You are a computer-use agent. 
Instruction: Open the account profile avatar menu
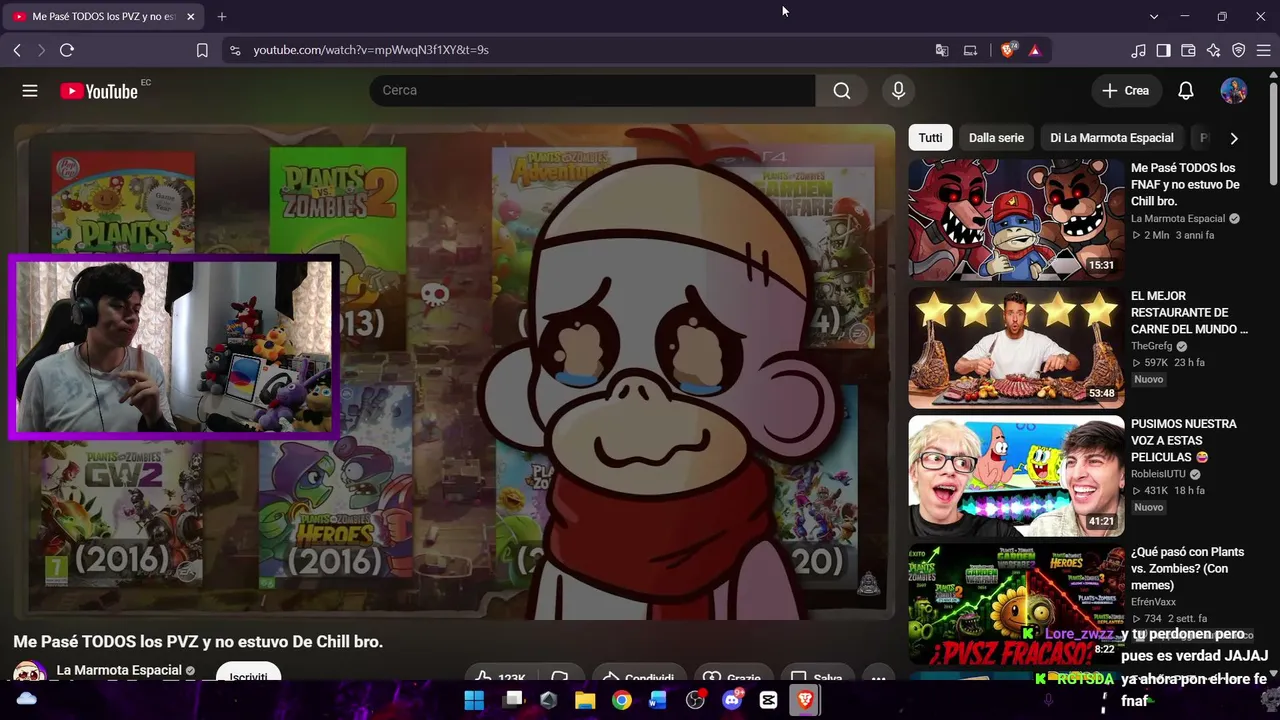coord(1234,91)
